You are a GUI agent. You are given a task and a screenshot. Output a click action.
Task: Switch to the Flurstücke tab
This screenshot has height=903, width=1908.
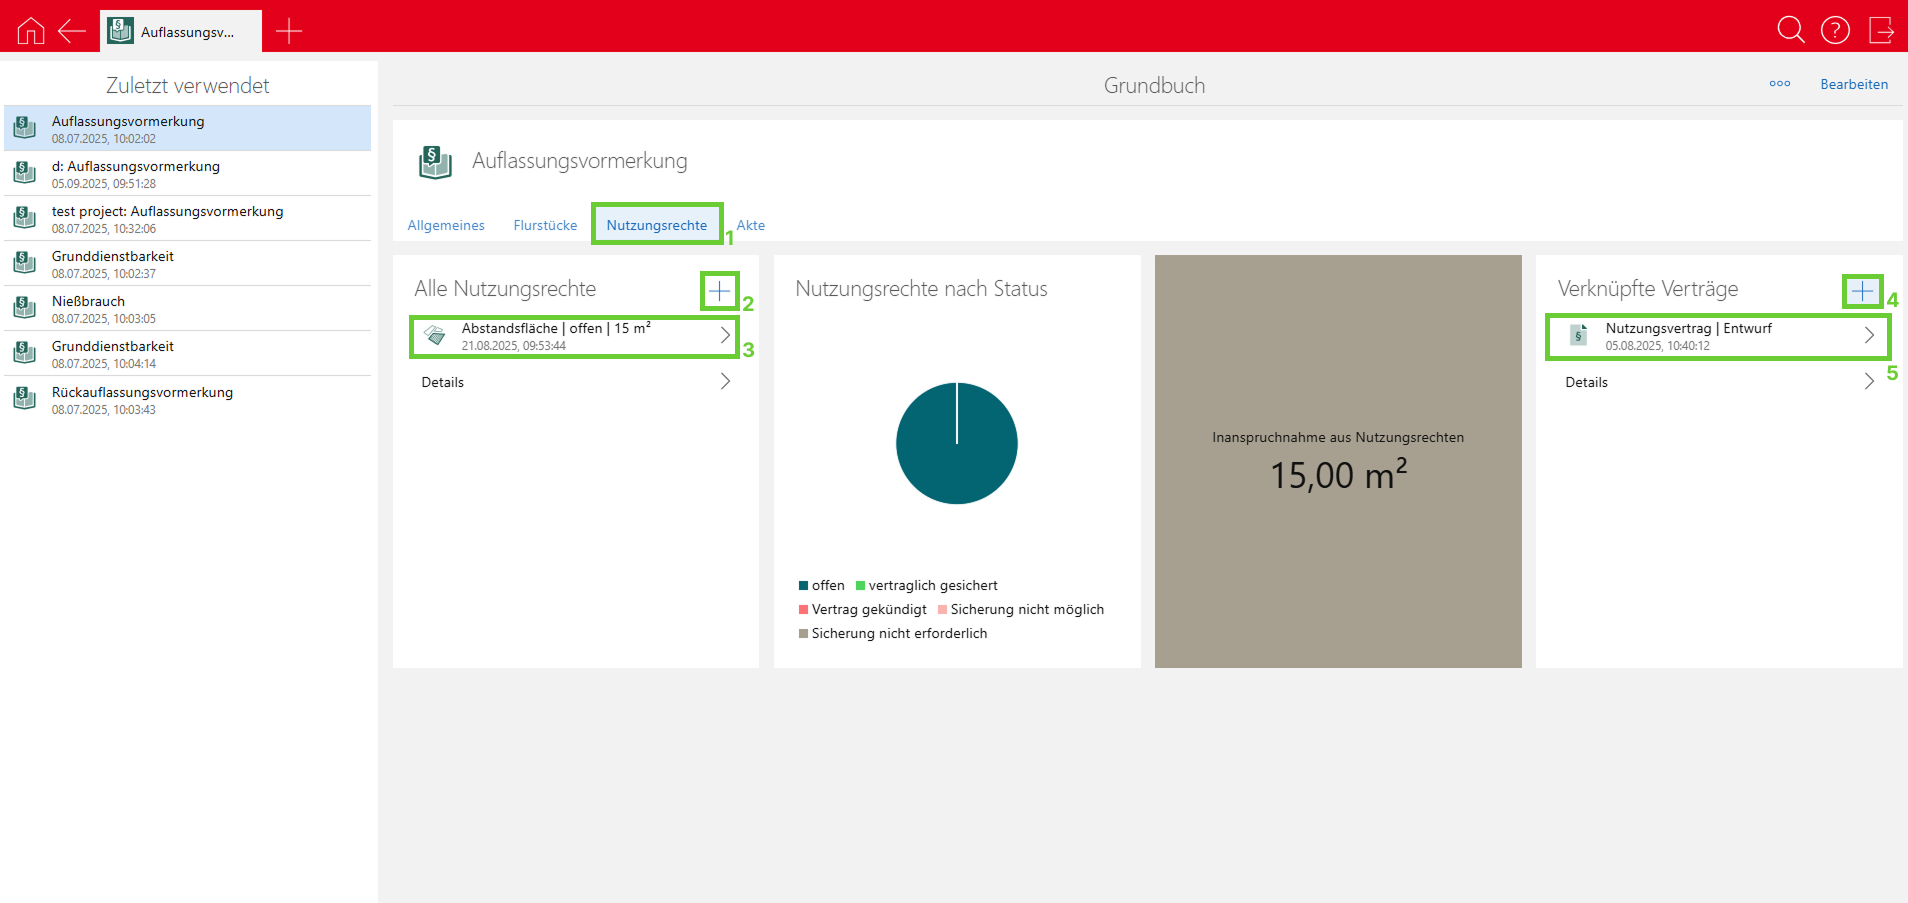[545, 225]
